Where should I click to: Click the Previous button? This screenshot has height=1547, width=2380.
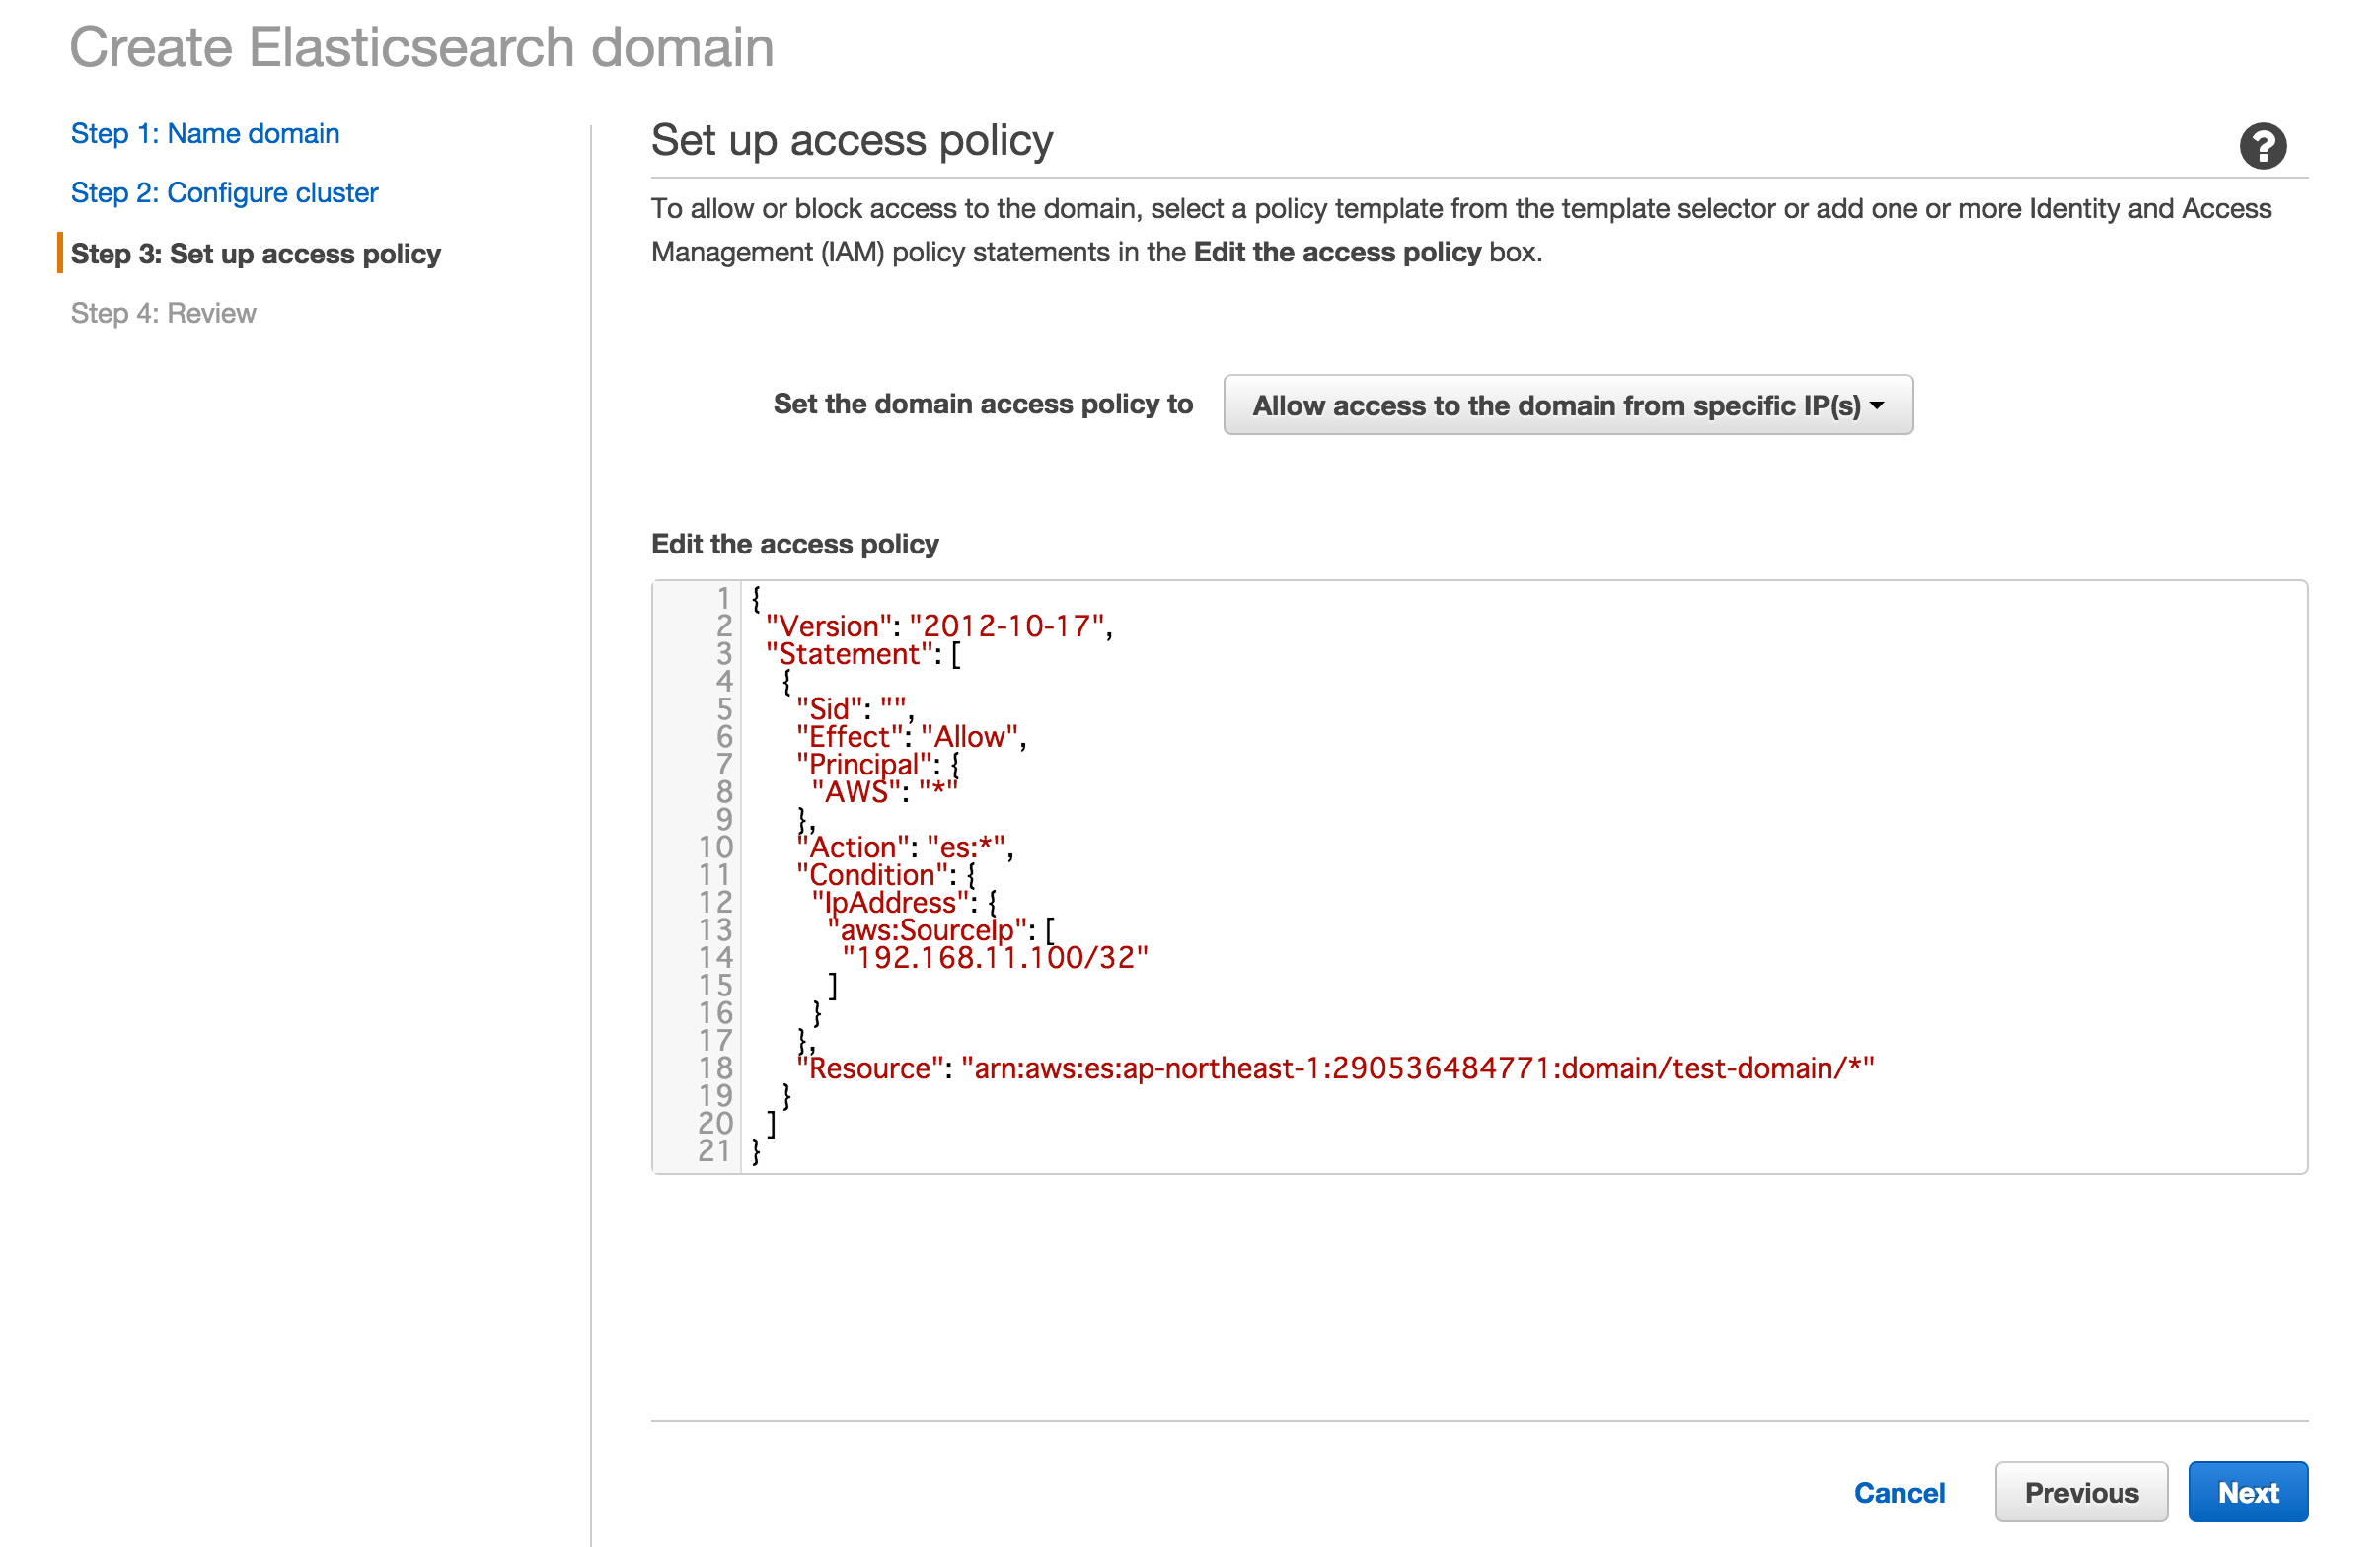click(x=2081, y=1491)
